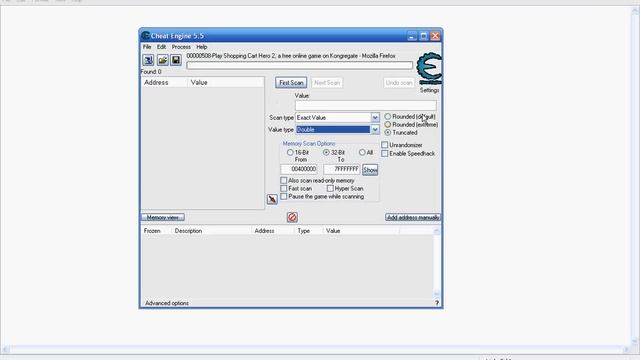Open the Edit menu

click(x=162, y=47)
